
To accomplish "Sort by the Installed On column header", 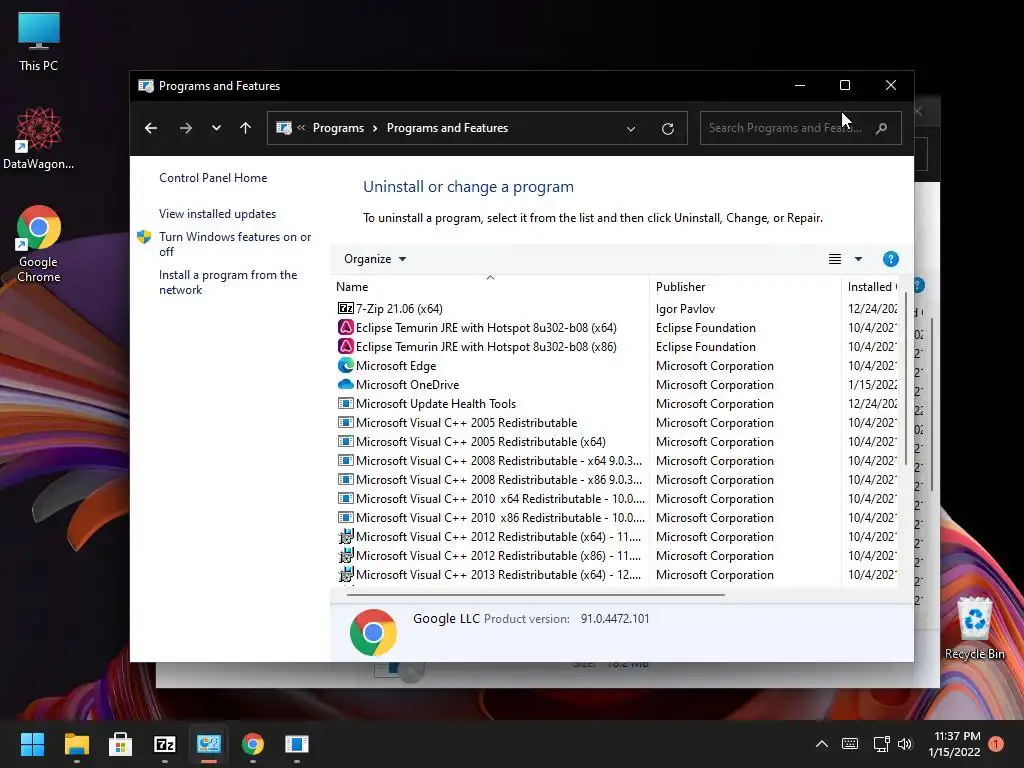I will pos(871,287).
